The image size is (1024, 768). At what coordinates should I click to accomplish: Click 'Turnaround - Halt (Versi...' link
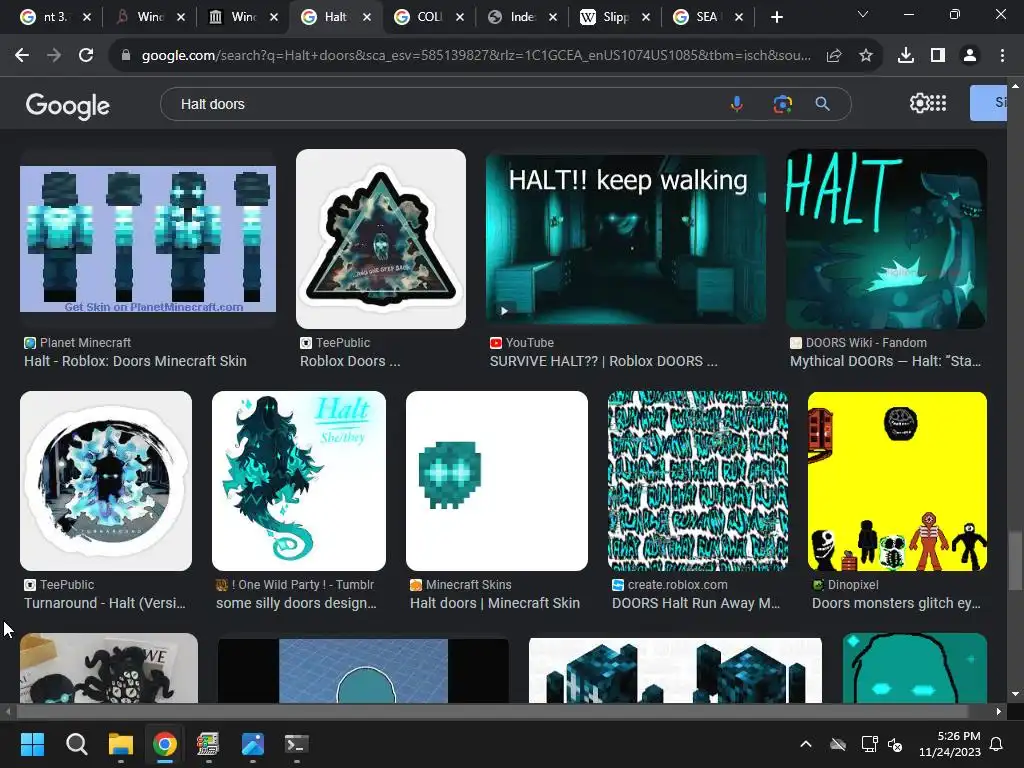(105, 603)
